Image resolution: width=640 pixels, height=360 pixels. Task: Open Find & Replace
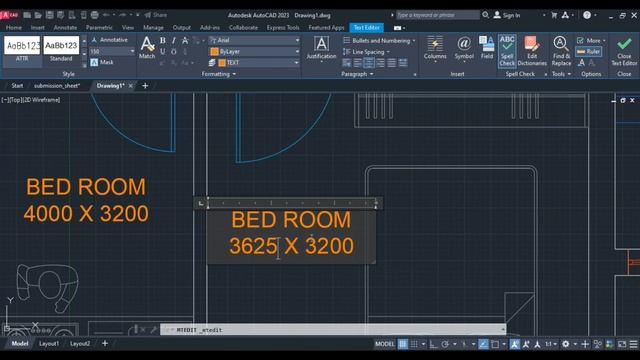click(561, 51)
